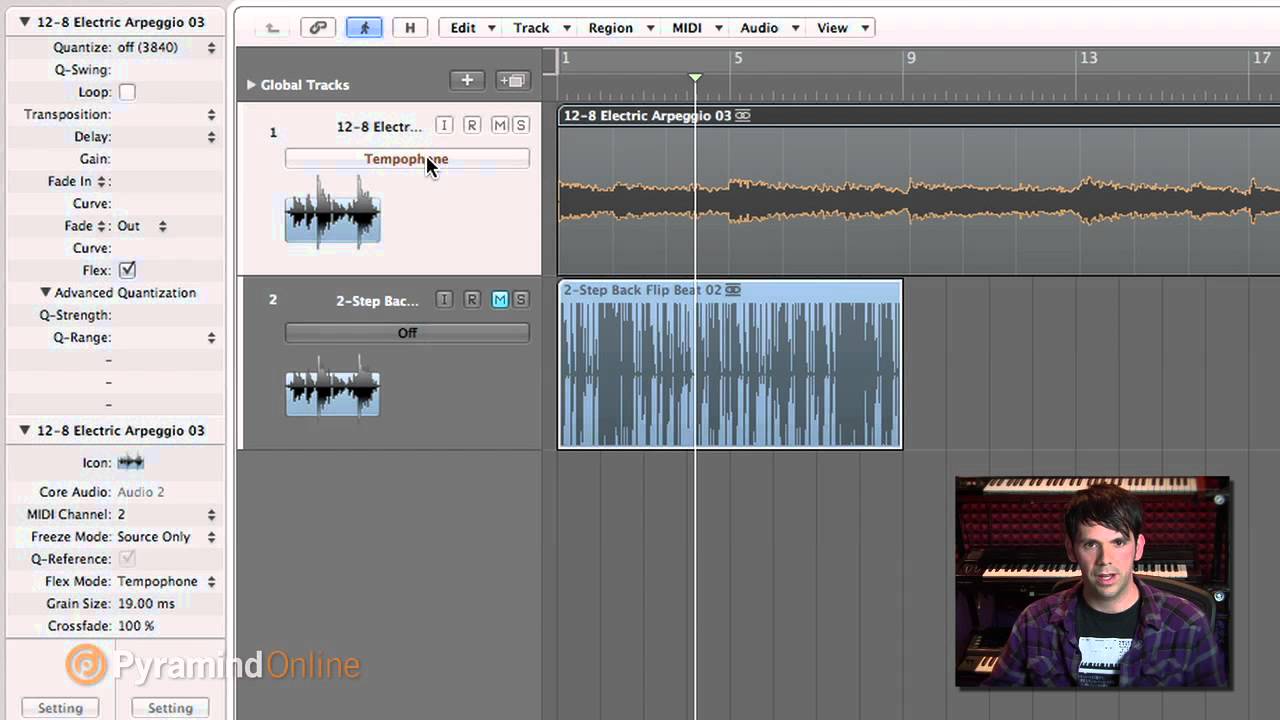
Task: Click the playhead marker in the ruler
Action: 695,77
